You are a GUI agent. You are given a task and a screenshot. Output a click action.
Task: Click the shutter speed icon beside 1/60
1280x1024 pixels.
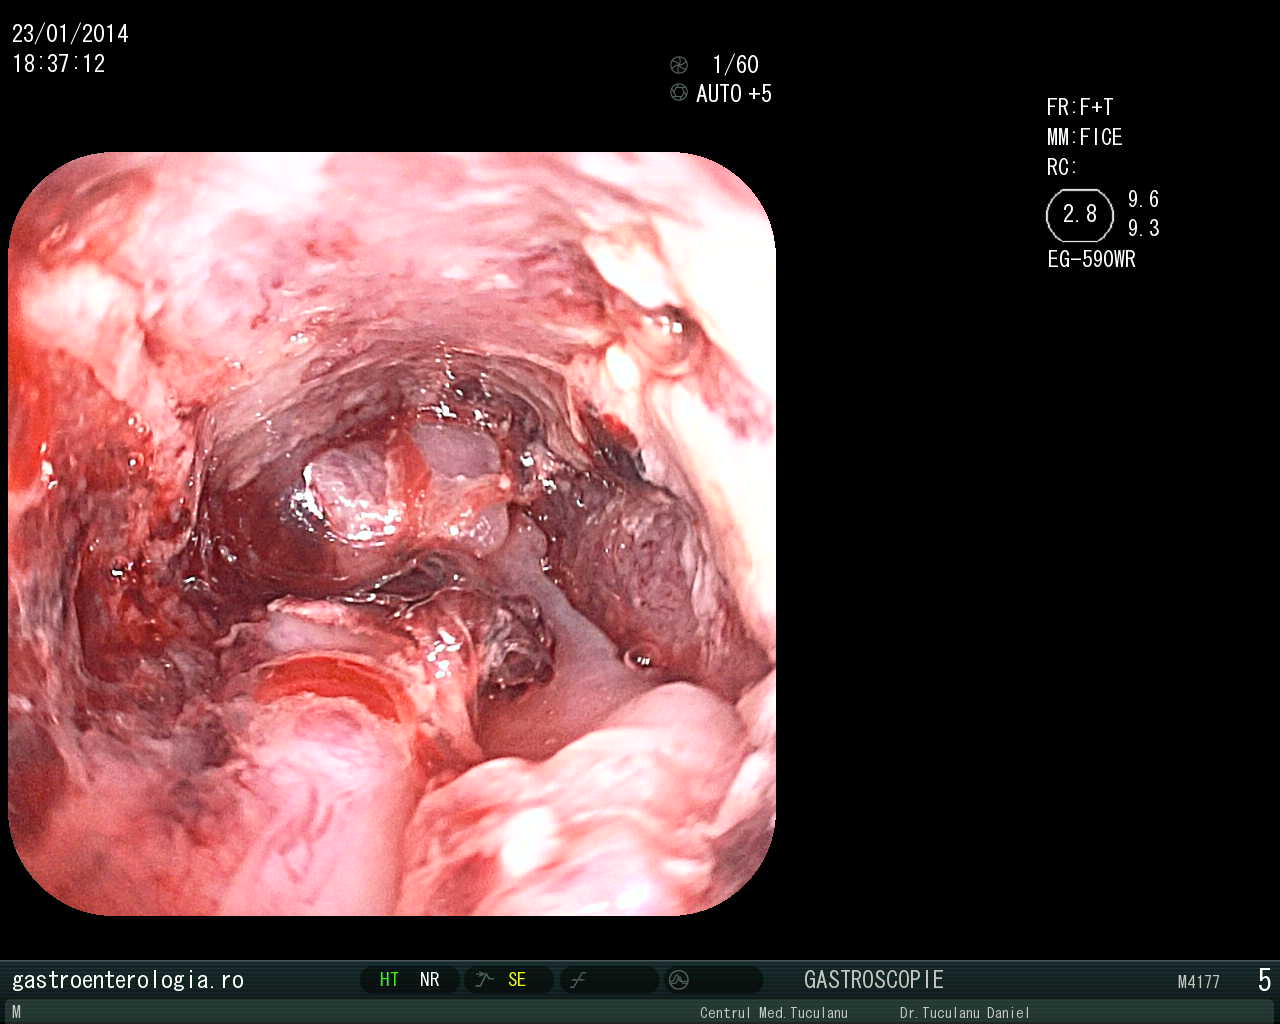(679, 65)
